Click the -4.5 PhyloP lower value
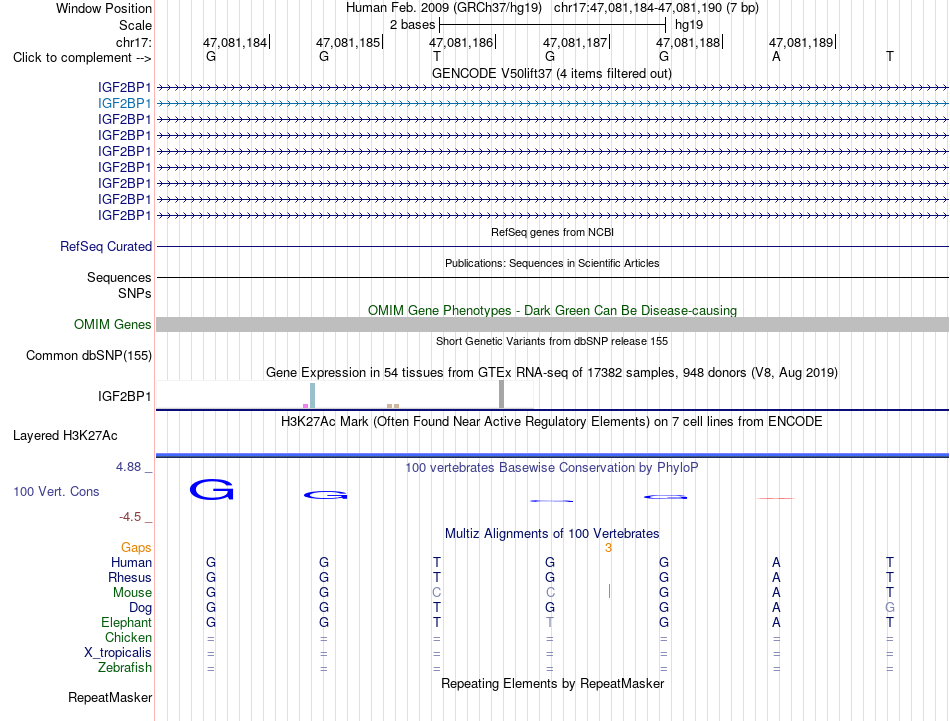 130,517
